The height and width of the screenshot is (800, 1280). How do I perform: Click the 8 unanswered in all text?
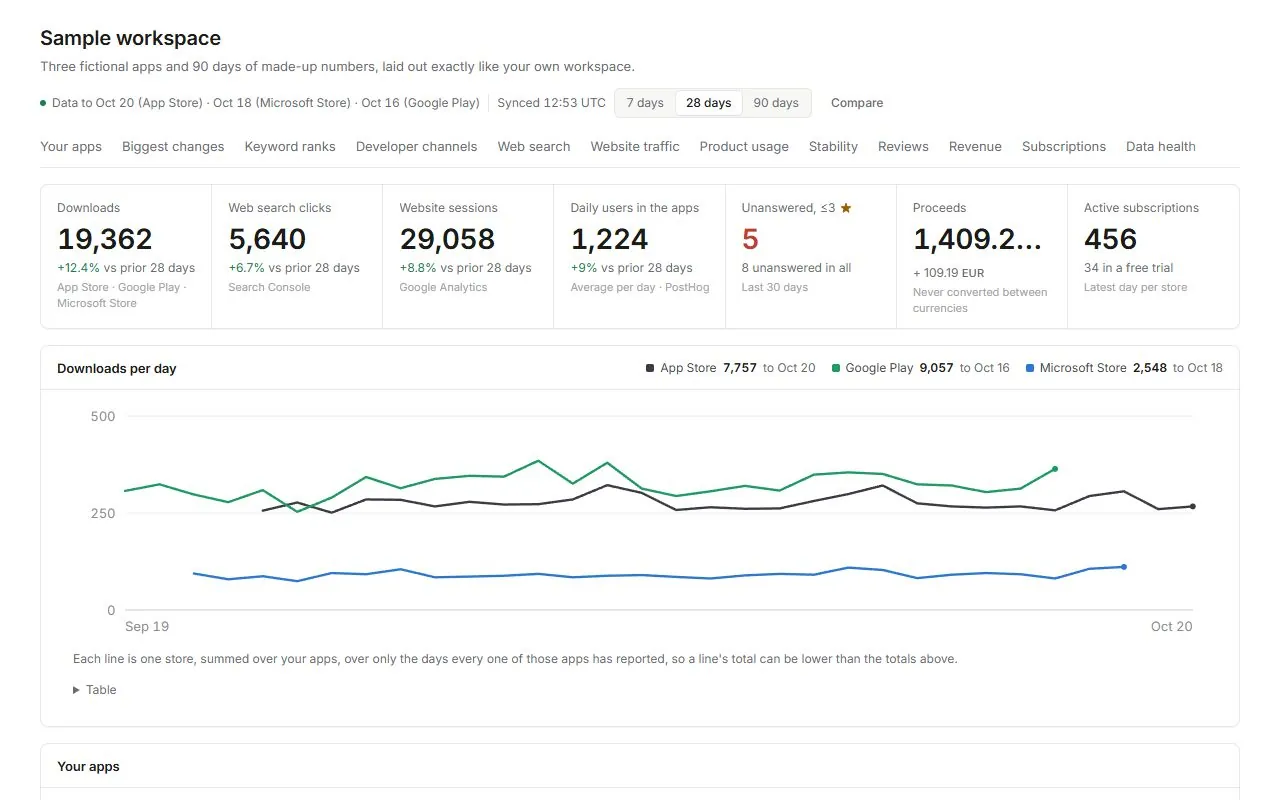point(797,268)
